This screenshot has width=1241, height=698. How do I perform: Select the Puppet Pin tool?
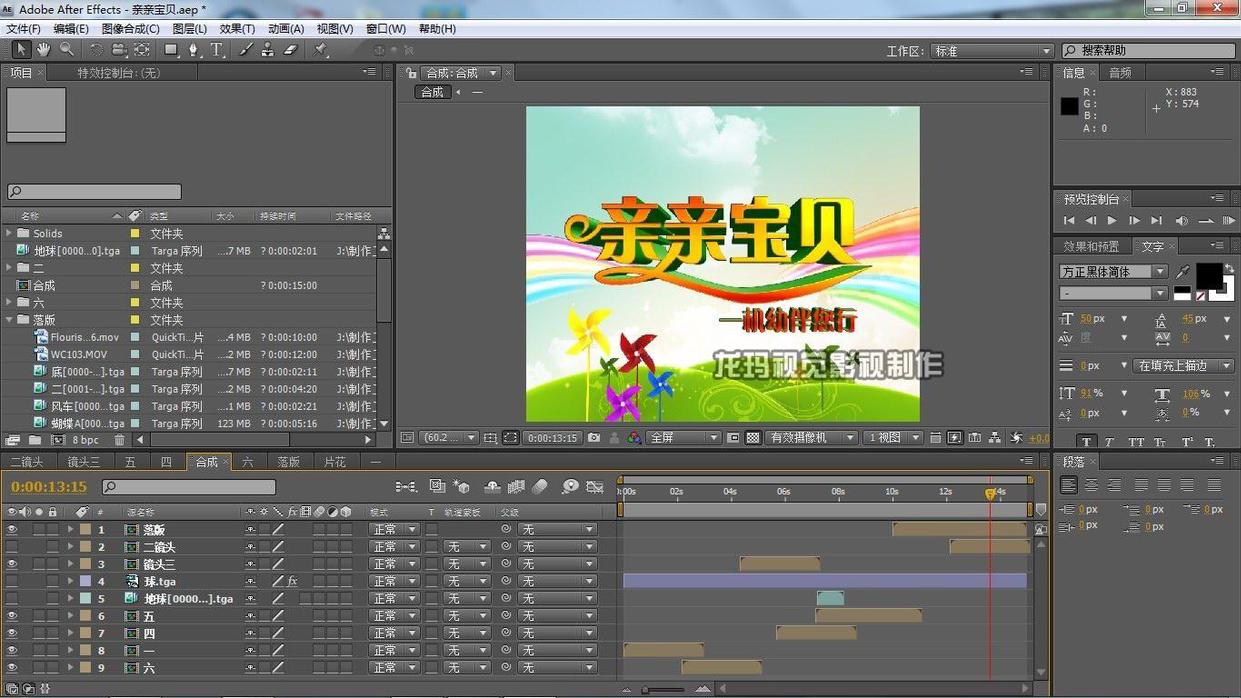(x=321, y=50)
